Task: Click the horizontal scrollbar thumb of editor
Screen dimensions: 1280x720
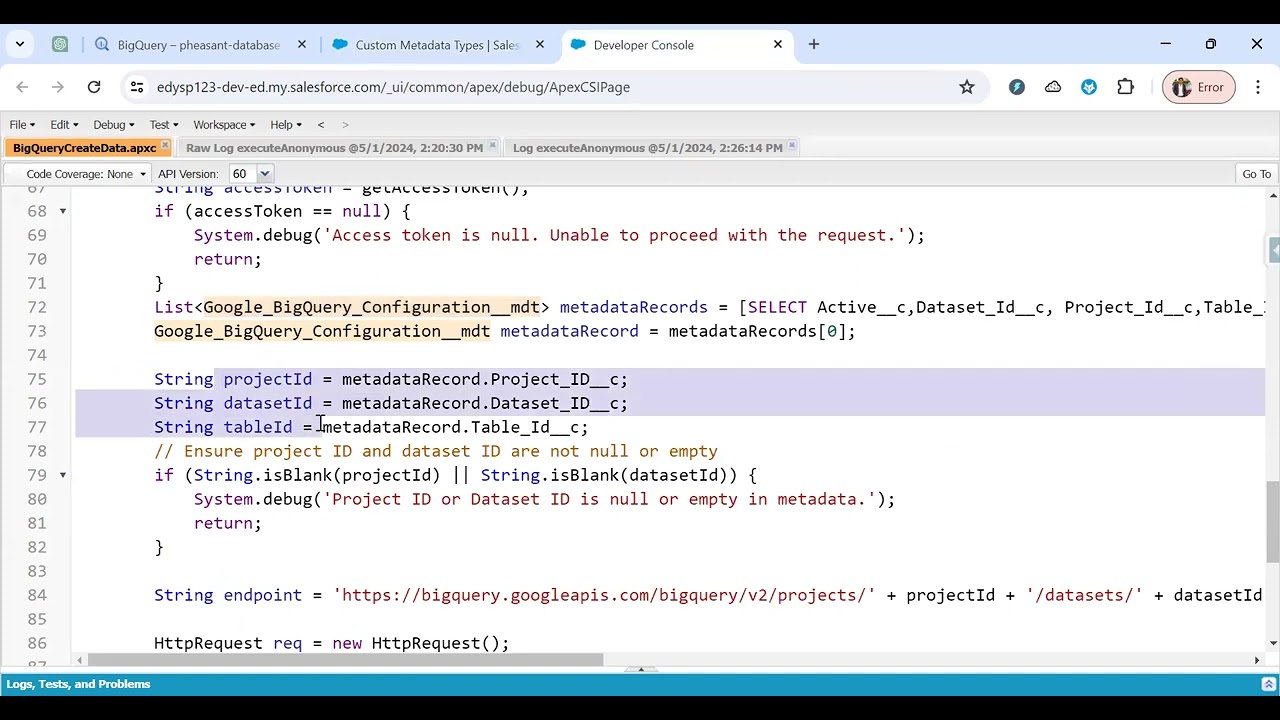Action: tap(345, 660)
